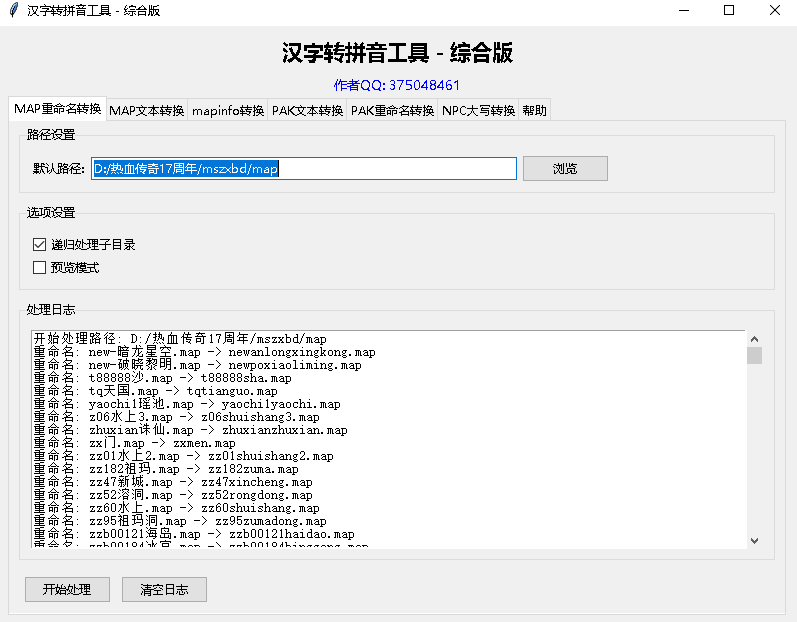Minimize the 汉字转拼音工具 window
797x622 pixels.
(683, 11)
